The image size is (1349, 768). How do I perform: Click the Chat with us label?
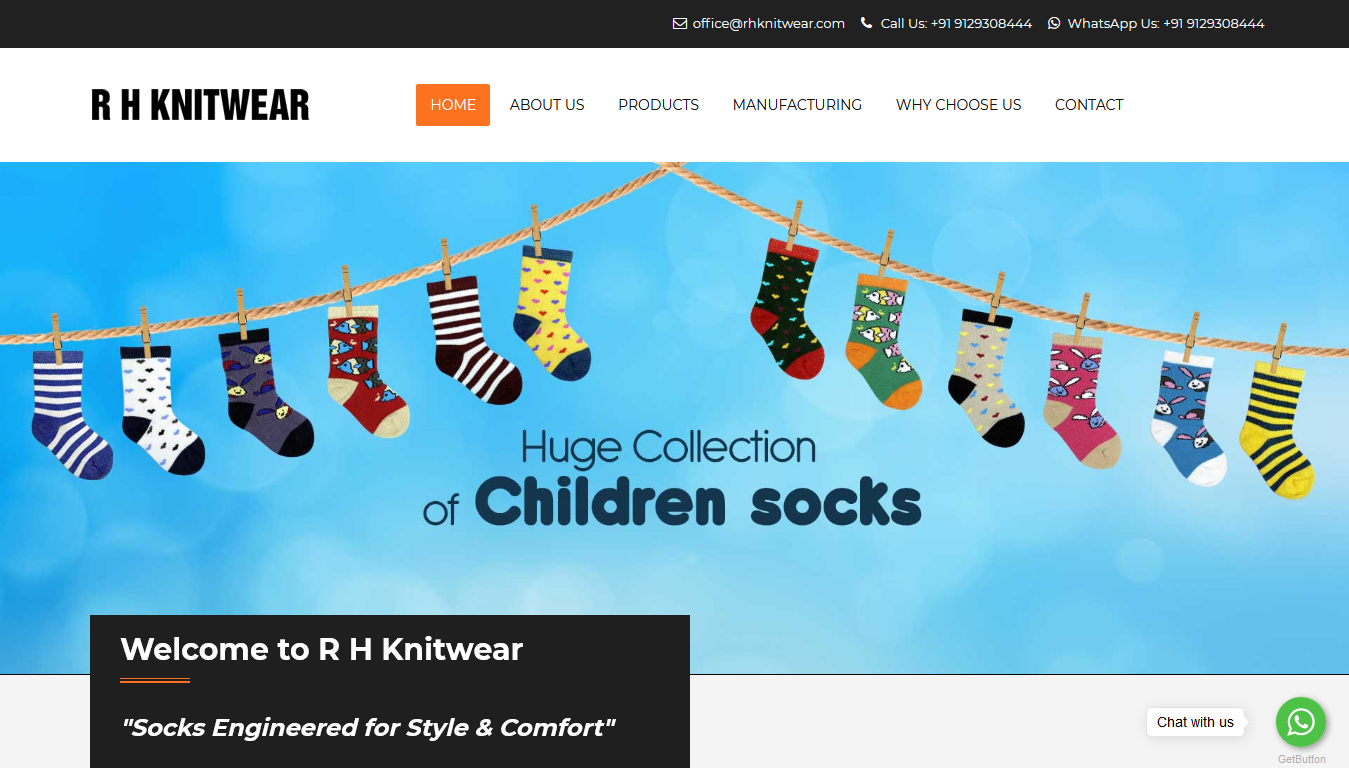[1195, 722]
